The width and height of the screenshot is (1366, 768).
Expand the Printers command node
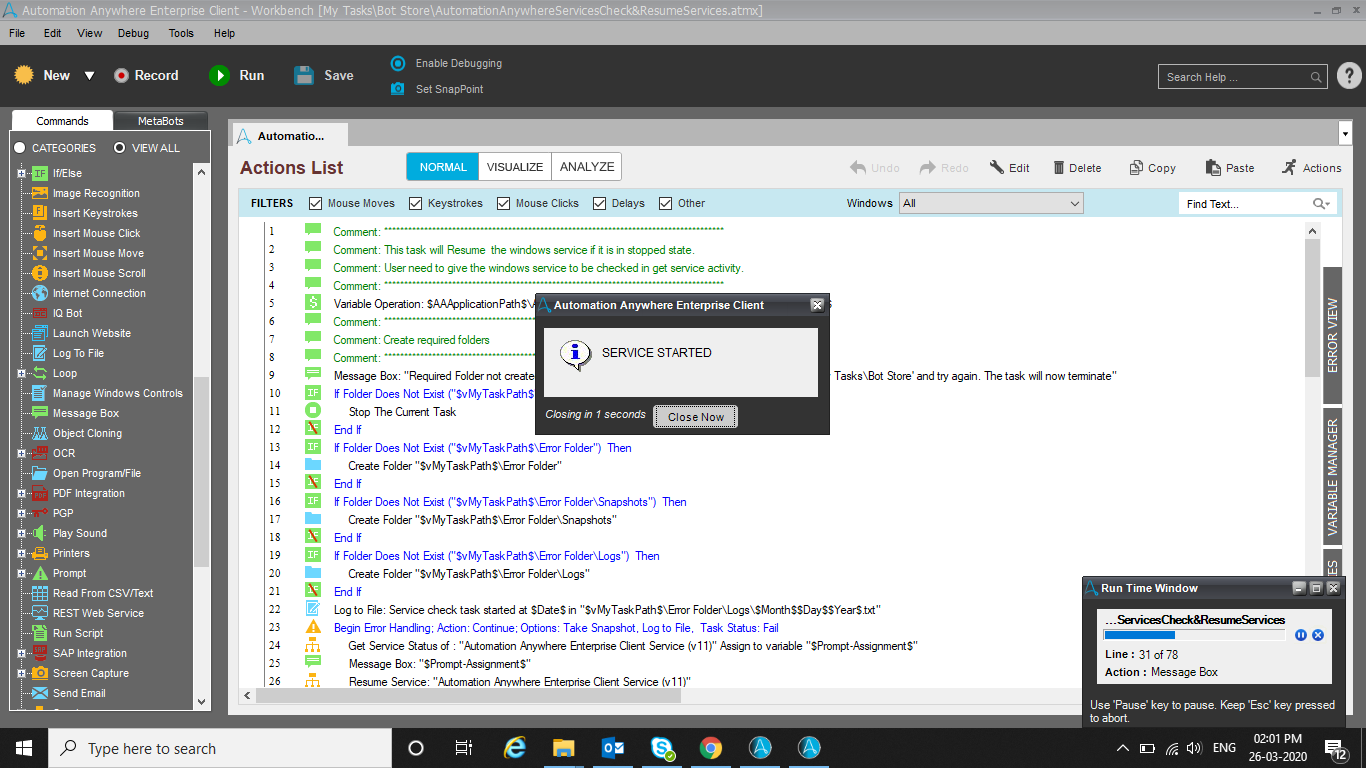[x=22, y=553]
